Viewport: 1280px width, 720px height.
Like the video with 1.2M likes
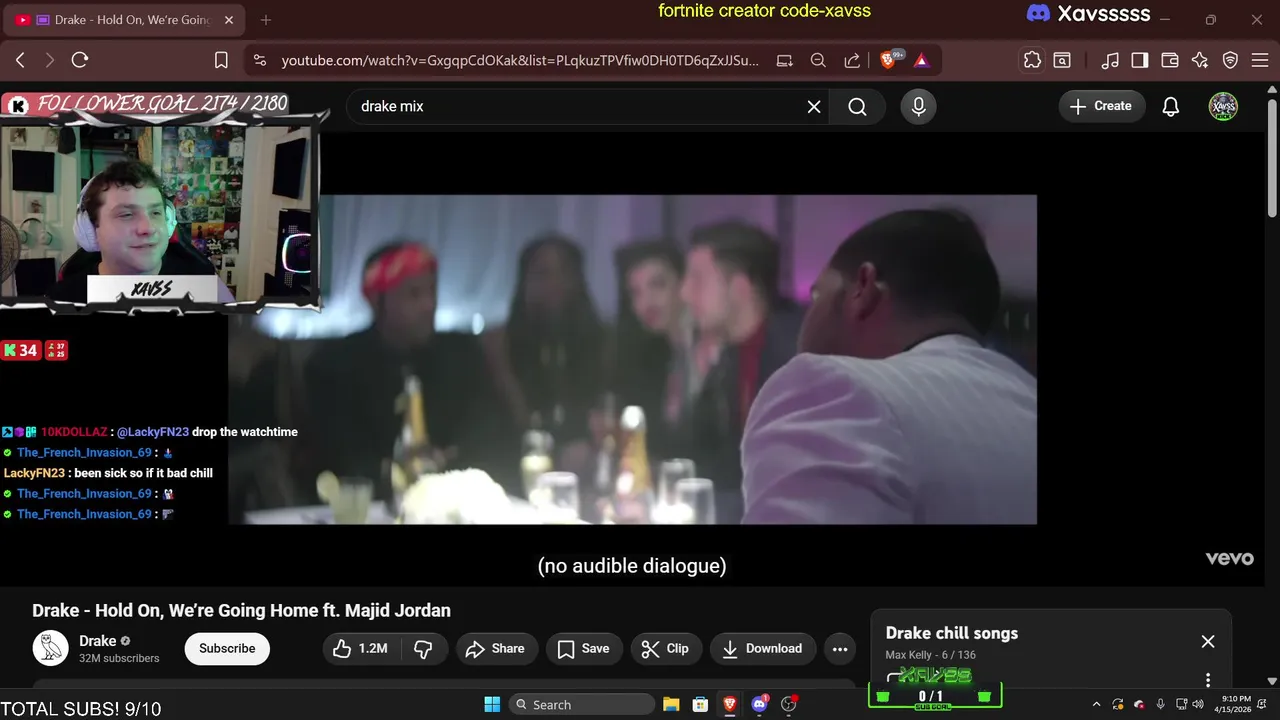360,648
